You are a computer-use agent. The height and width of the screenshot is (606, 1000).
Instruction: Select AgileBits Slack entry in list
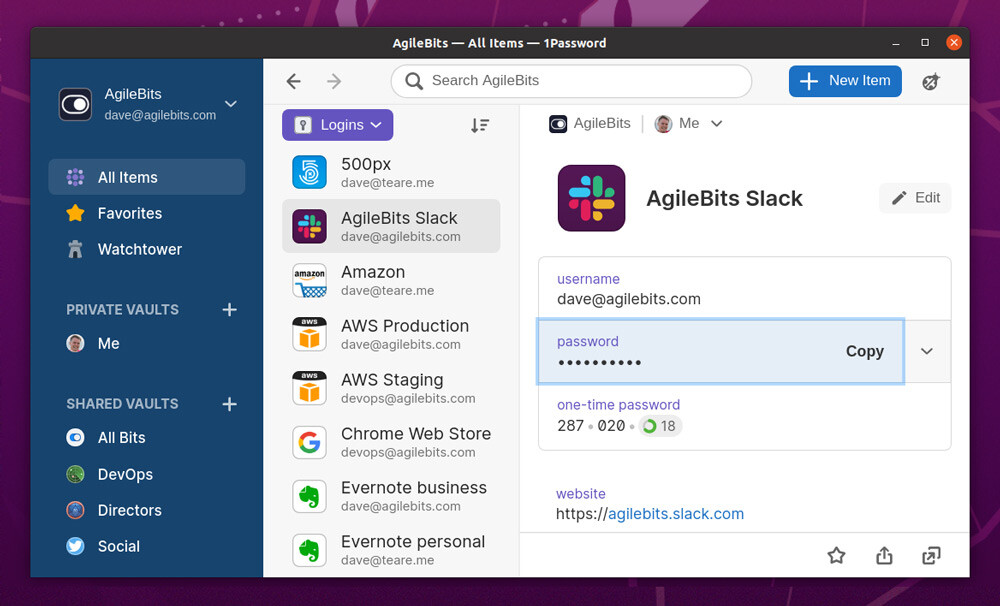pos(391,226)
